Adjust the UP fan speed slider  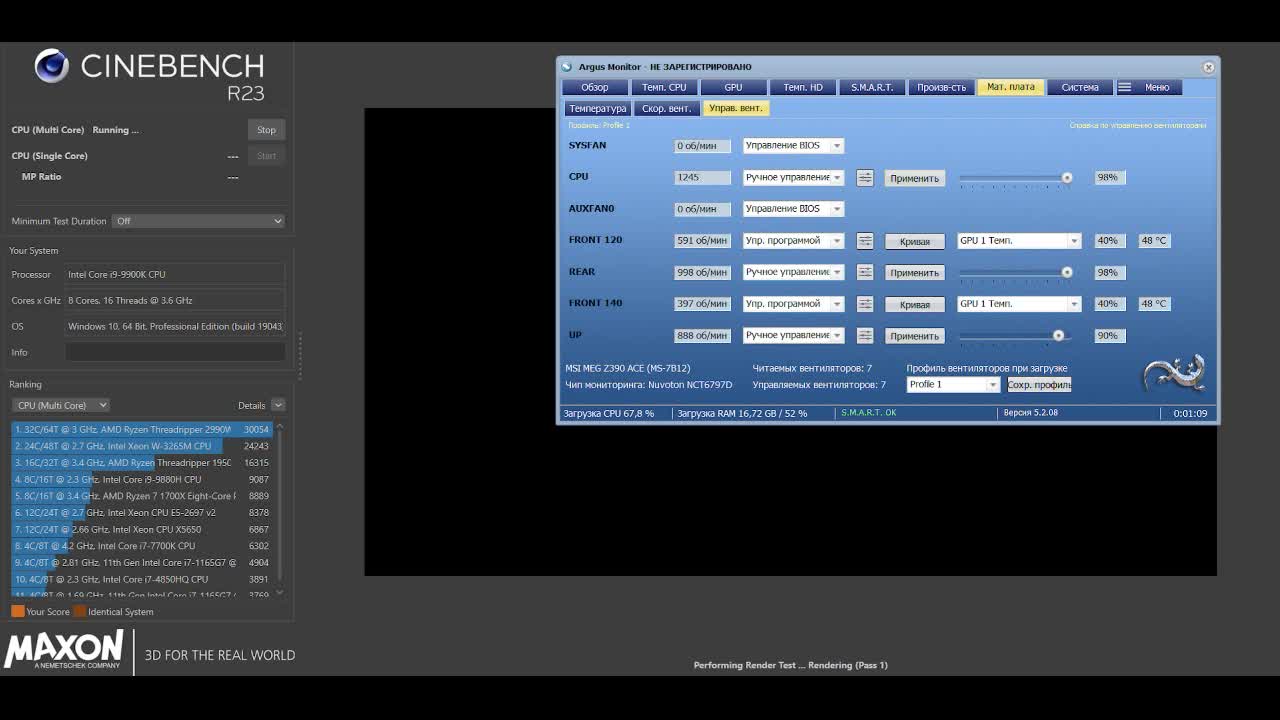[x=1017, y=336]
